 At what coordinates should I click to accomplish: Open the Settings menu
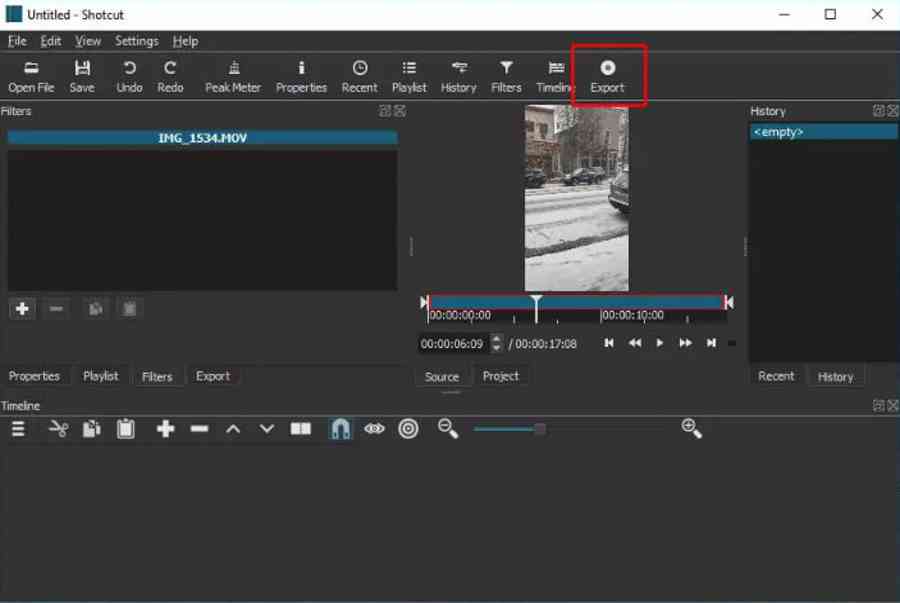(x=136, y=41)
